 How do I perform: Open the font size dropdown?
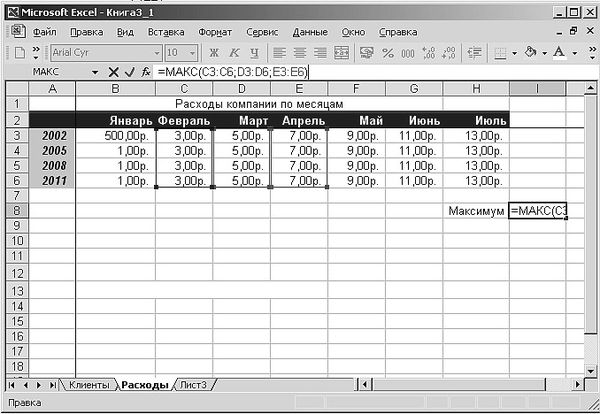[192, 52]
